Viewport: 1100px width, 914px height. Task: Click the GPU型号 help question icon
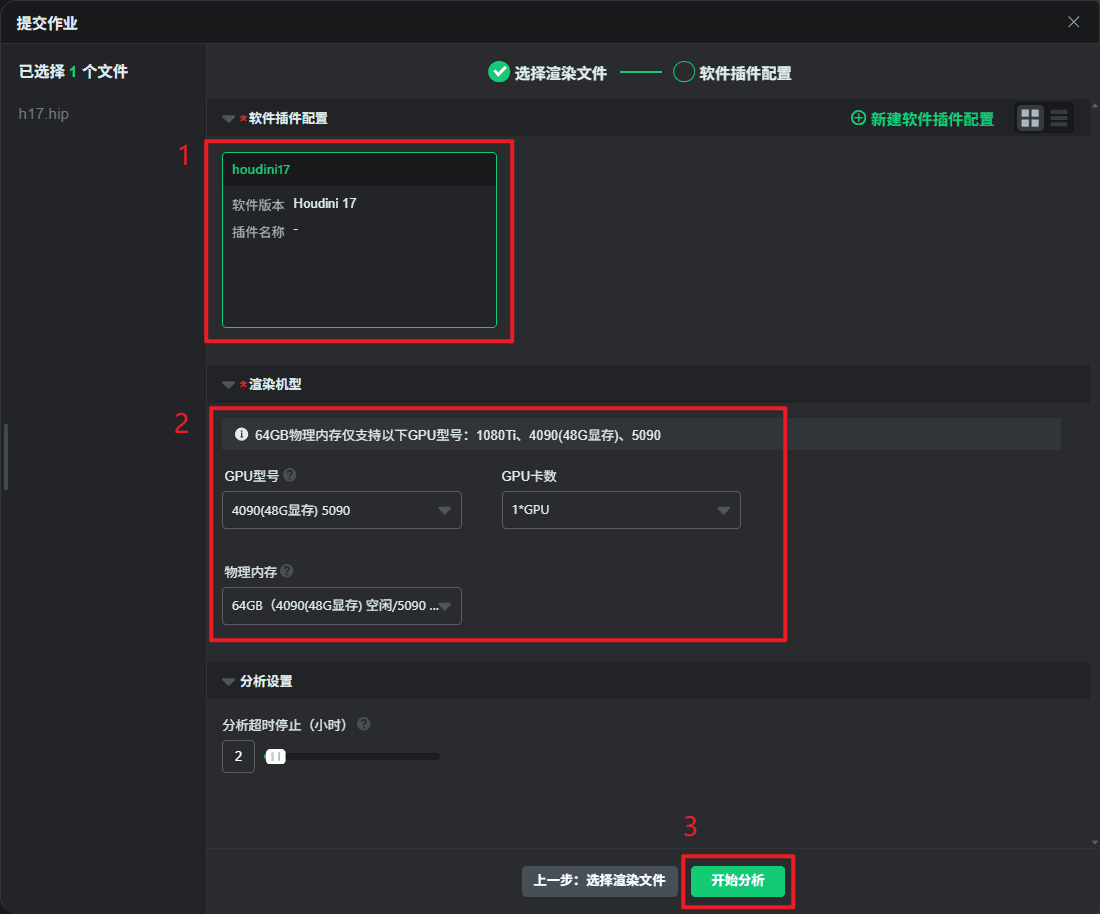tap(290, 475)
